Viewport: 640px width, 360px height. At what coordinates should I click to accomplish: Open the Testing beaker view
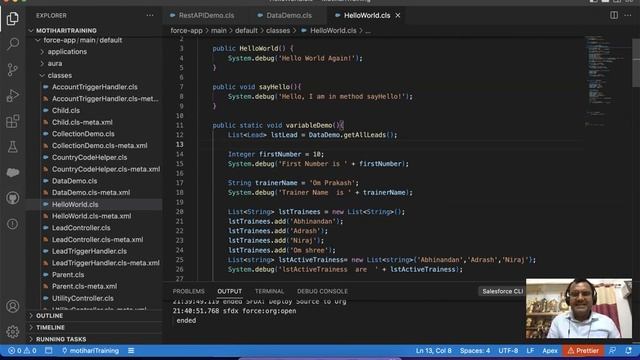pos(13,147)
